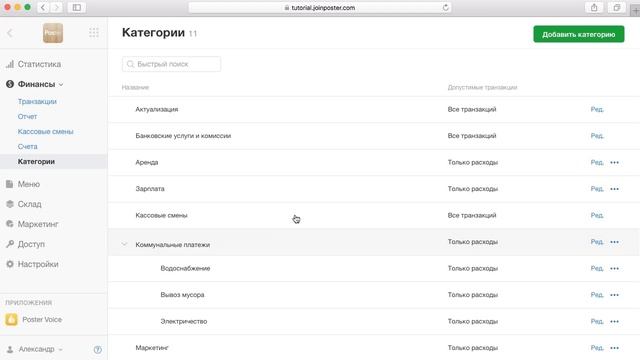This screenshot has height=360, width=640.
Task: Select the Вывоз мусора row name
Action: coord(182,295)
